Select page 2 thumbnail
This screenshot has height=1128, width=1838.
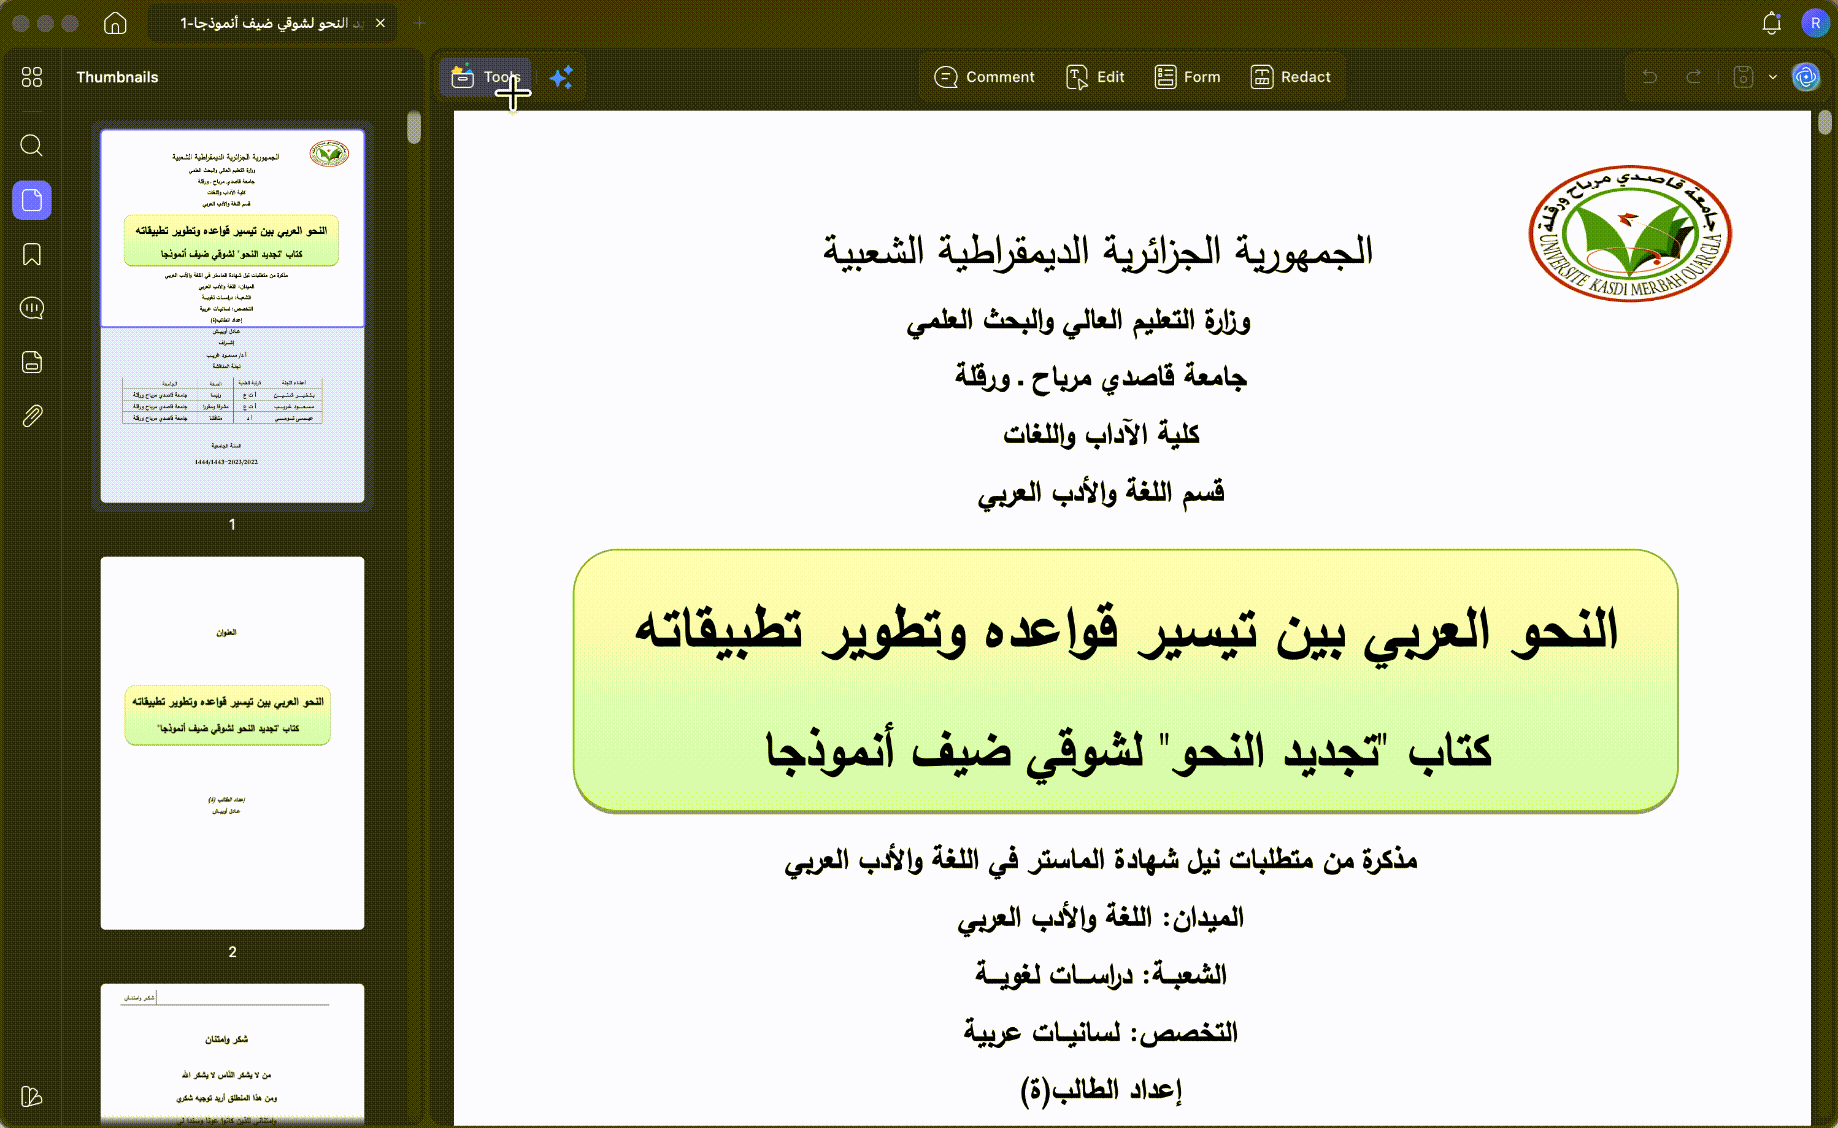pyautogui.click(x=232, y=743)
